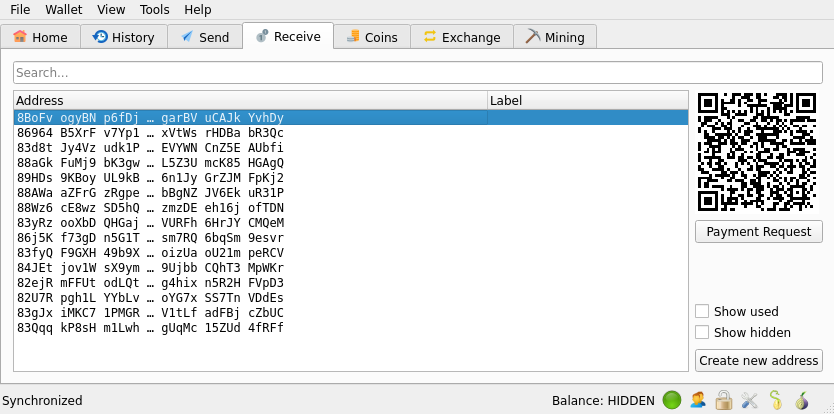834x414 pixels.
Task: Go to the Send tab
Action: pos(204,38)
